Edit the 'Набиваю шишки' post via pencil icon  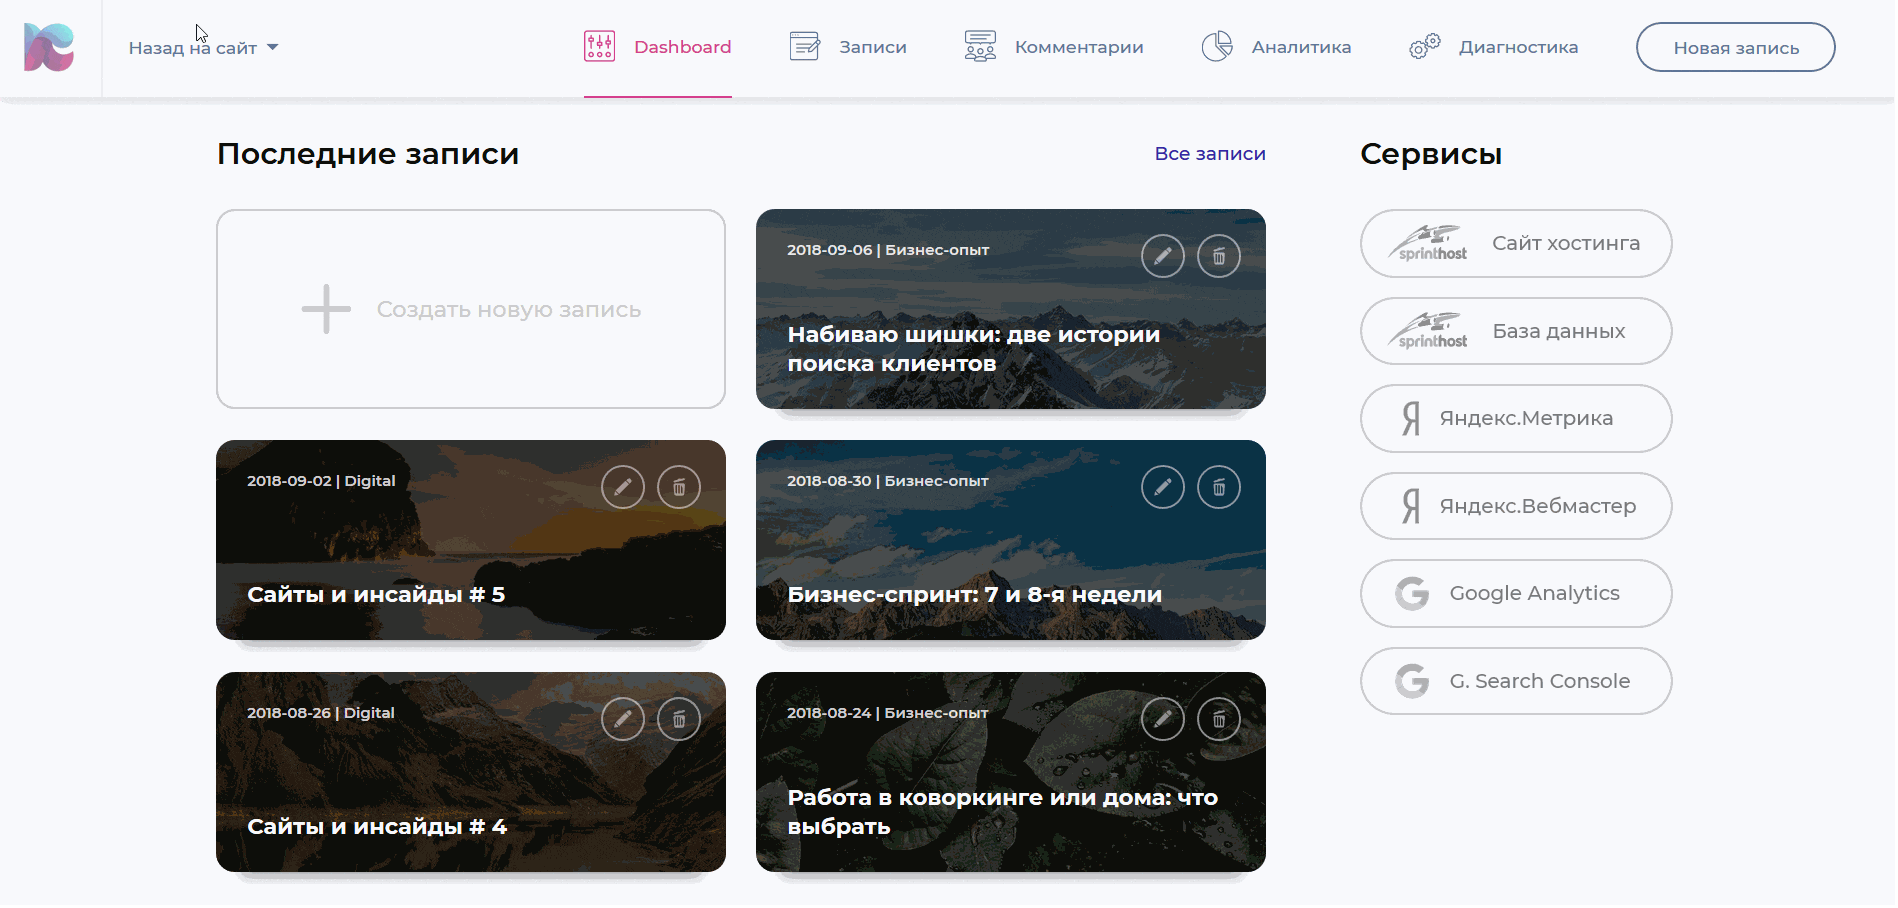tap(1162, 256)
